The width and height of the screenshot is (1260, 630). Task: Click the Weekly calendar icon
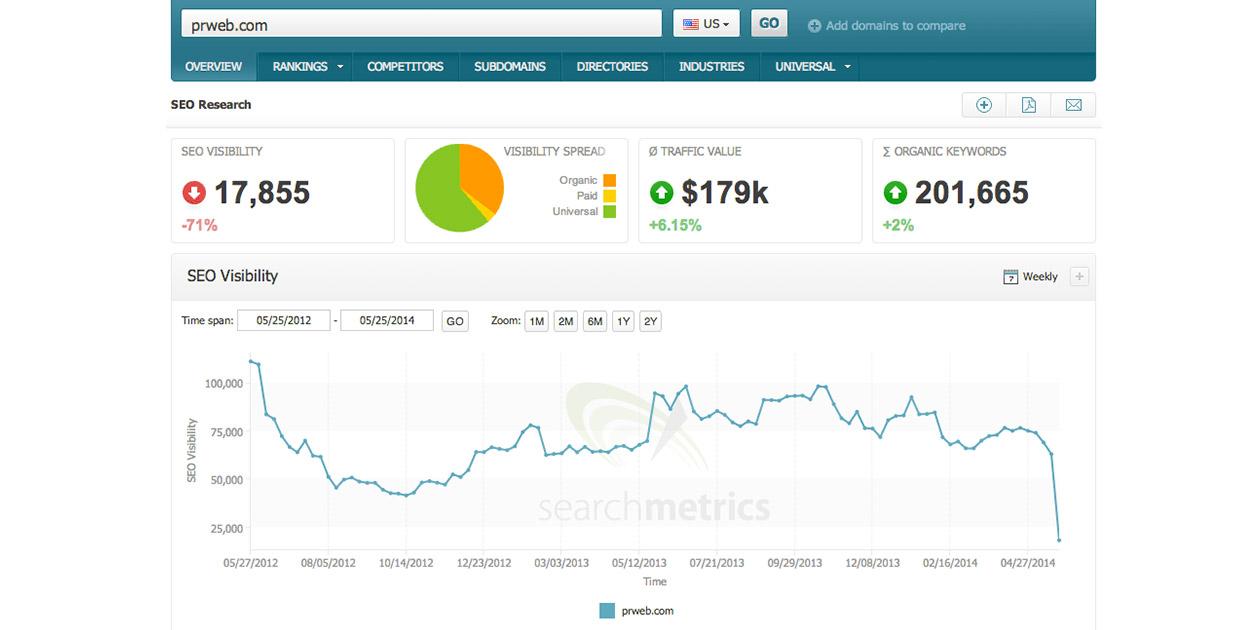click(1010, 277)
